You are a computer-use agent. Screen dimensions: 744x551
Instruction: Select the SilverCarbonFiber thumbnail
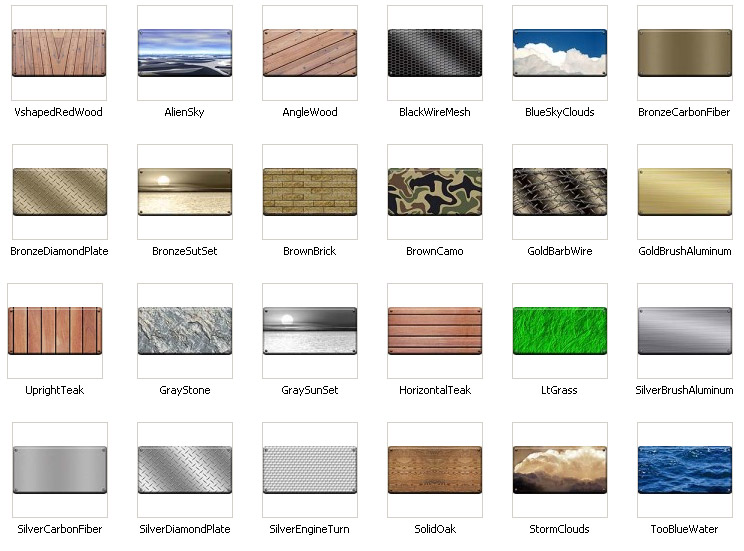coord(60,470)
